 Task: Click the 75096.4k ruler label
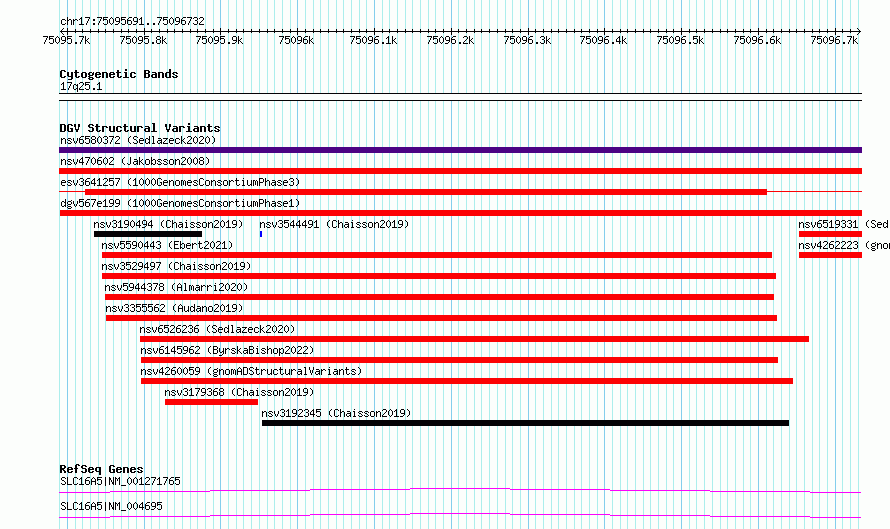(x=603, y=40)
